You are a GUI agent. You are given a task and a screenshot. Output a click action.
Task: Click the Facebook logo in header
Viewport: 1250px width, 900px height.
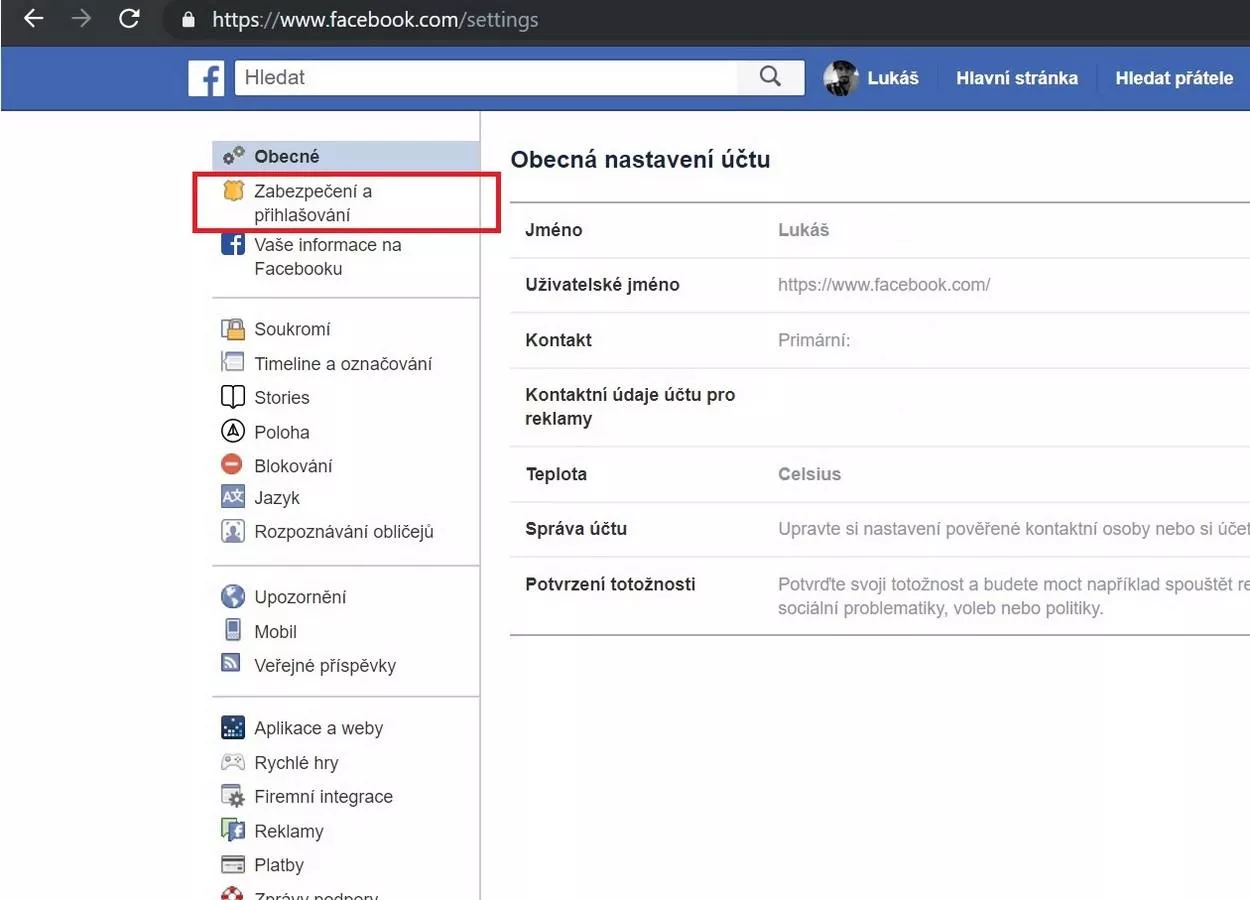pos(206,78)
